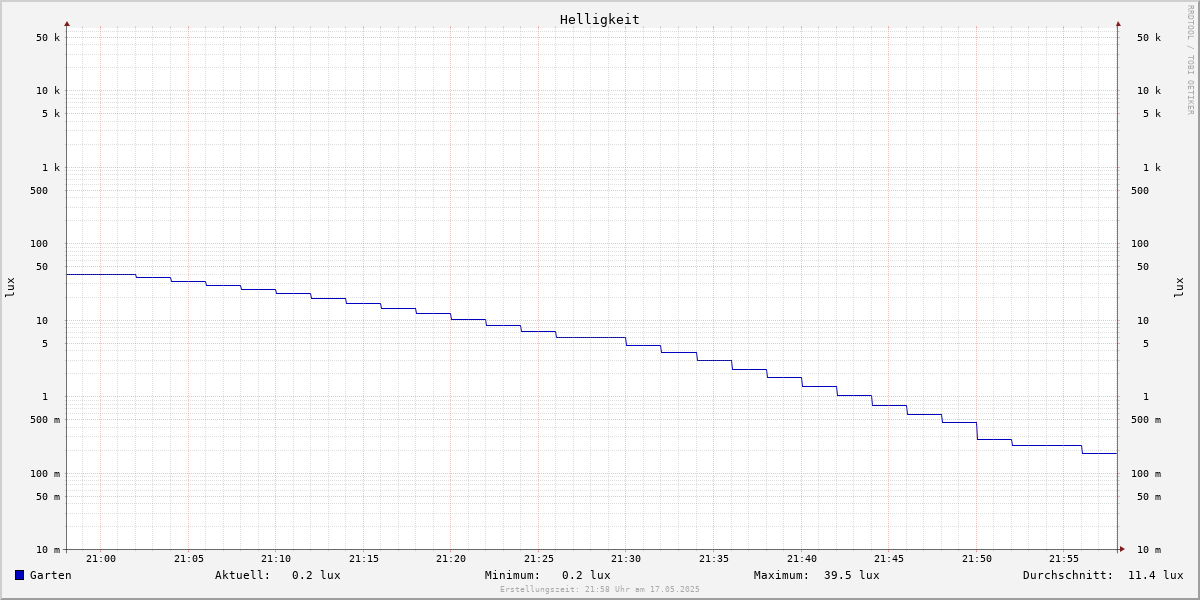Select the 100 label on left axis

pyautogui.click(x=39, y=244)
